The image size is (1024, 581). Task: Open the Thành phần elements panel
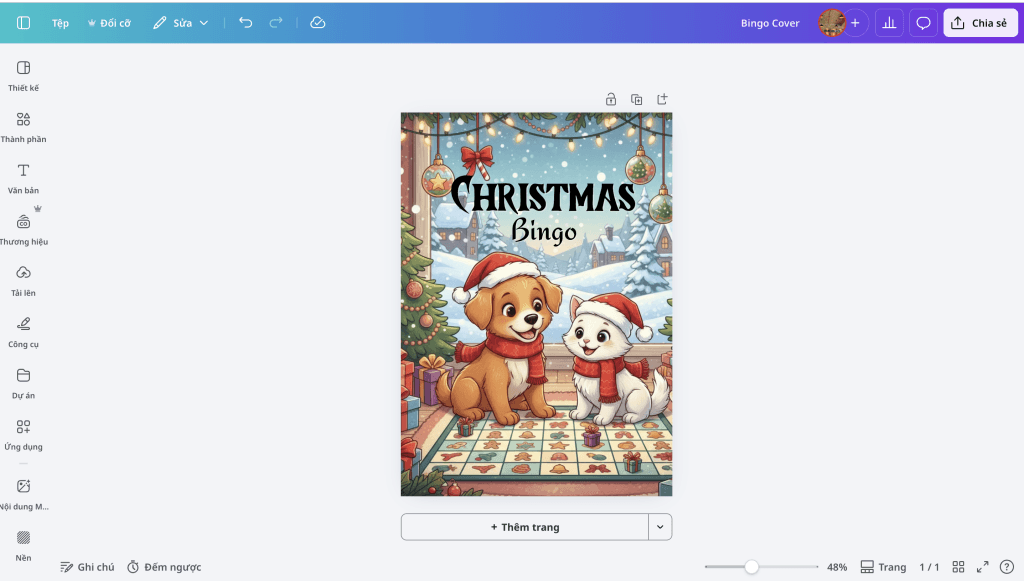pyautogui.click(x=23, y=126)
